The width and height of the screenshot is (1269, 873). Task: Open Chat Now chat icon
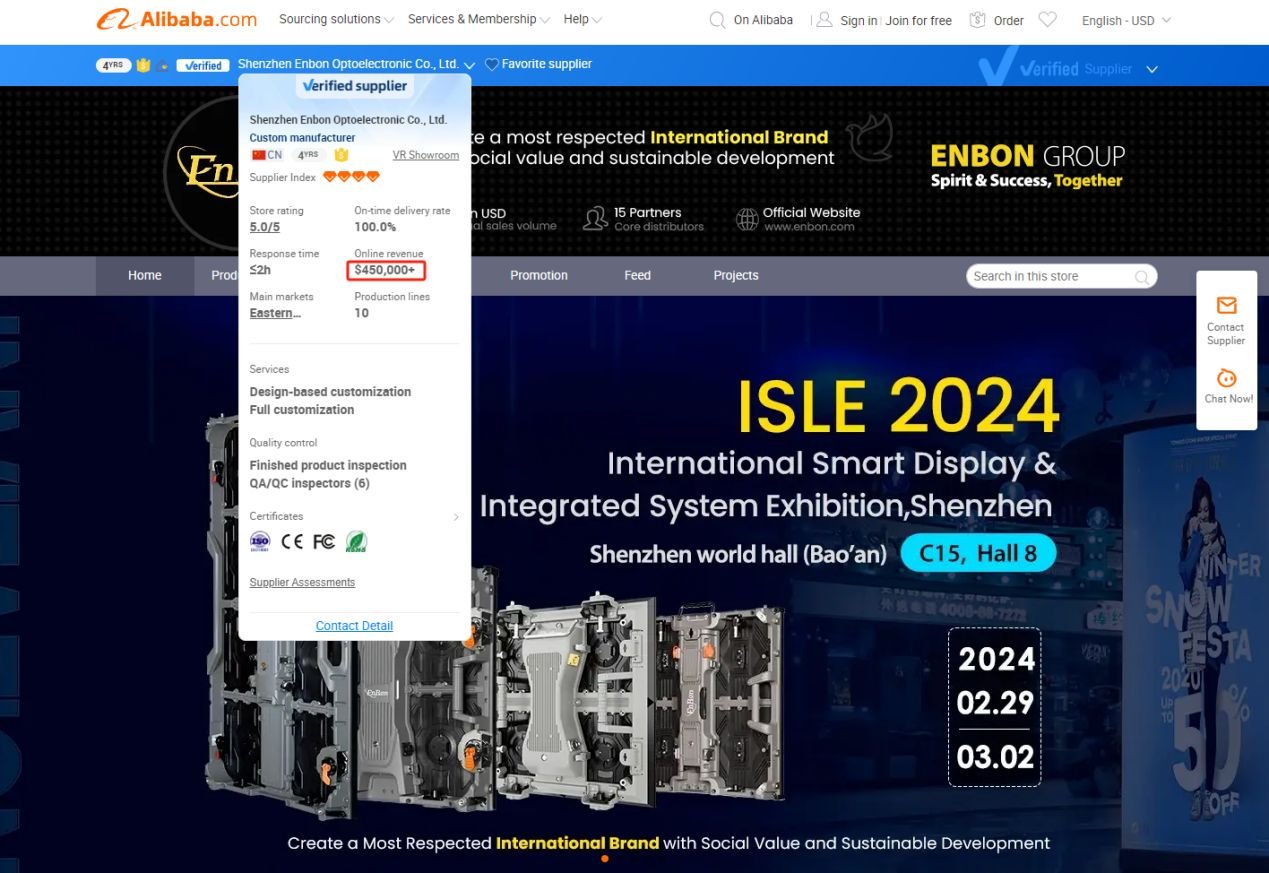1226,378
